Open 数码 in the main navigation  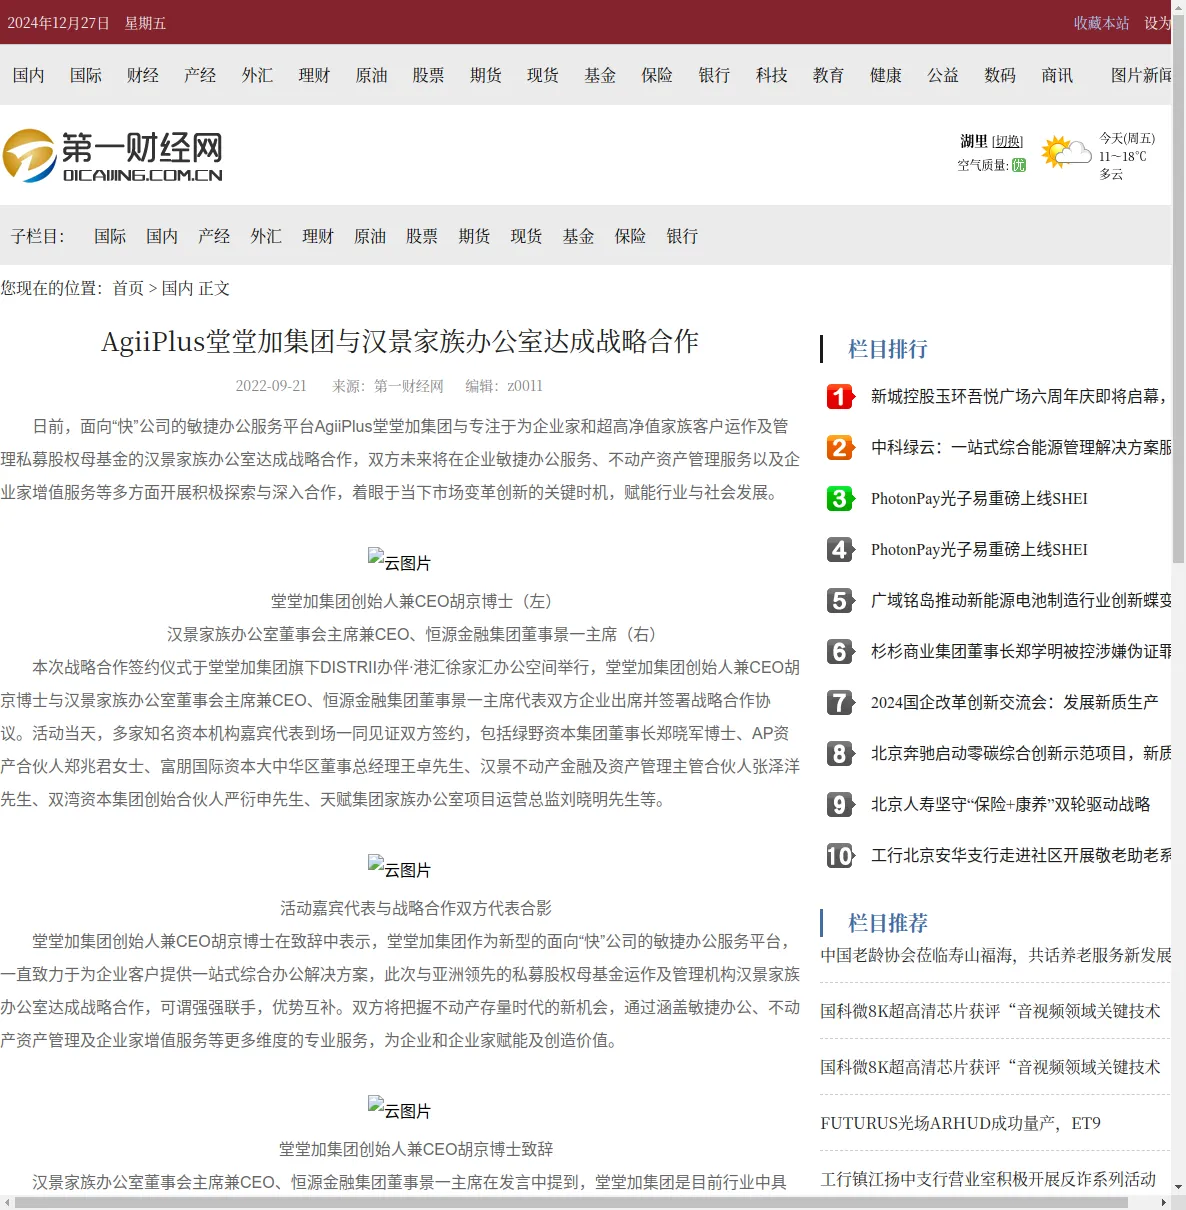(1000, 75)
